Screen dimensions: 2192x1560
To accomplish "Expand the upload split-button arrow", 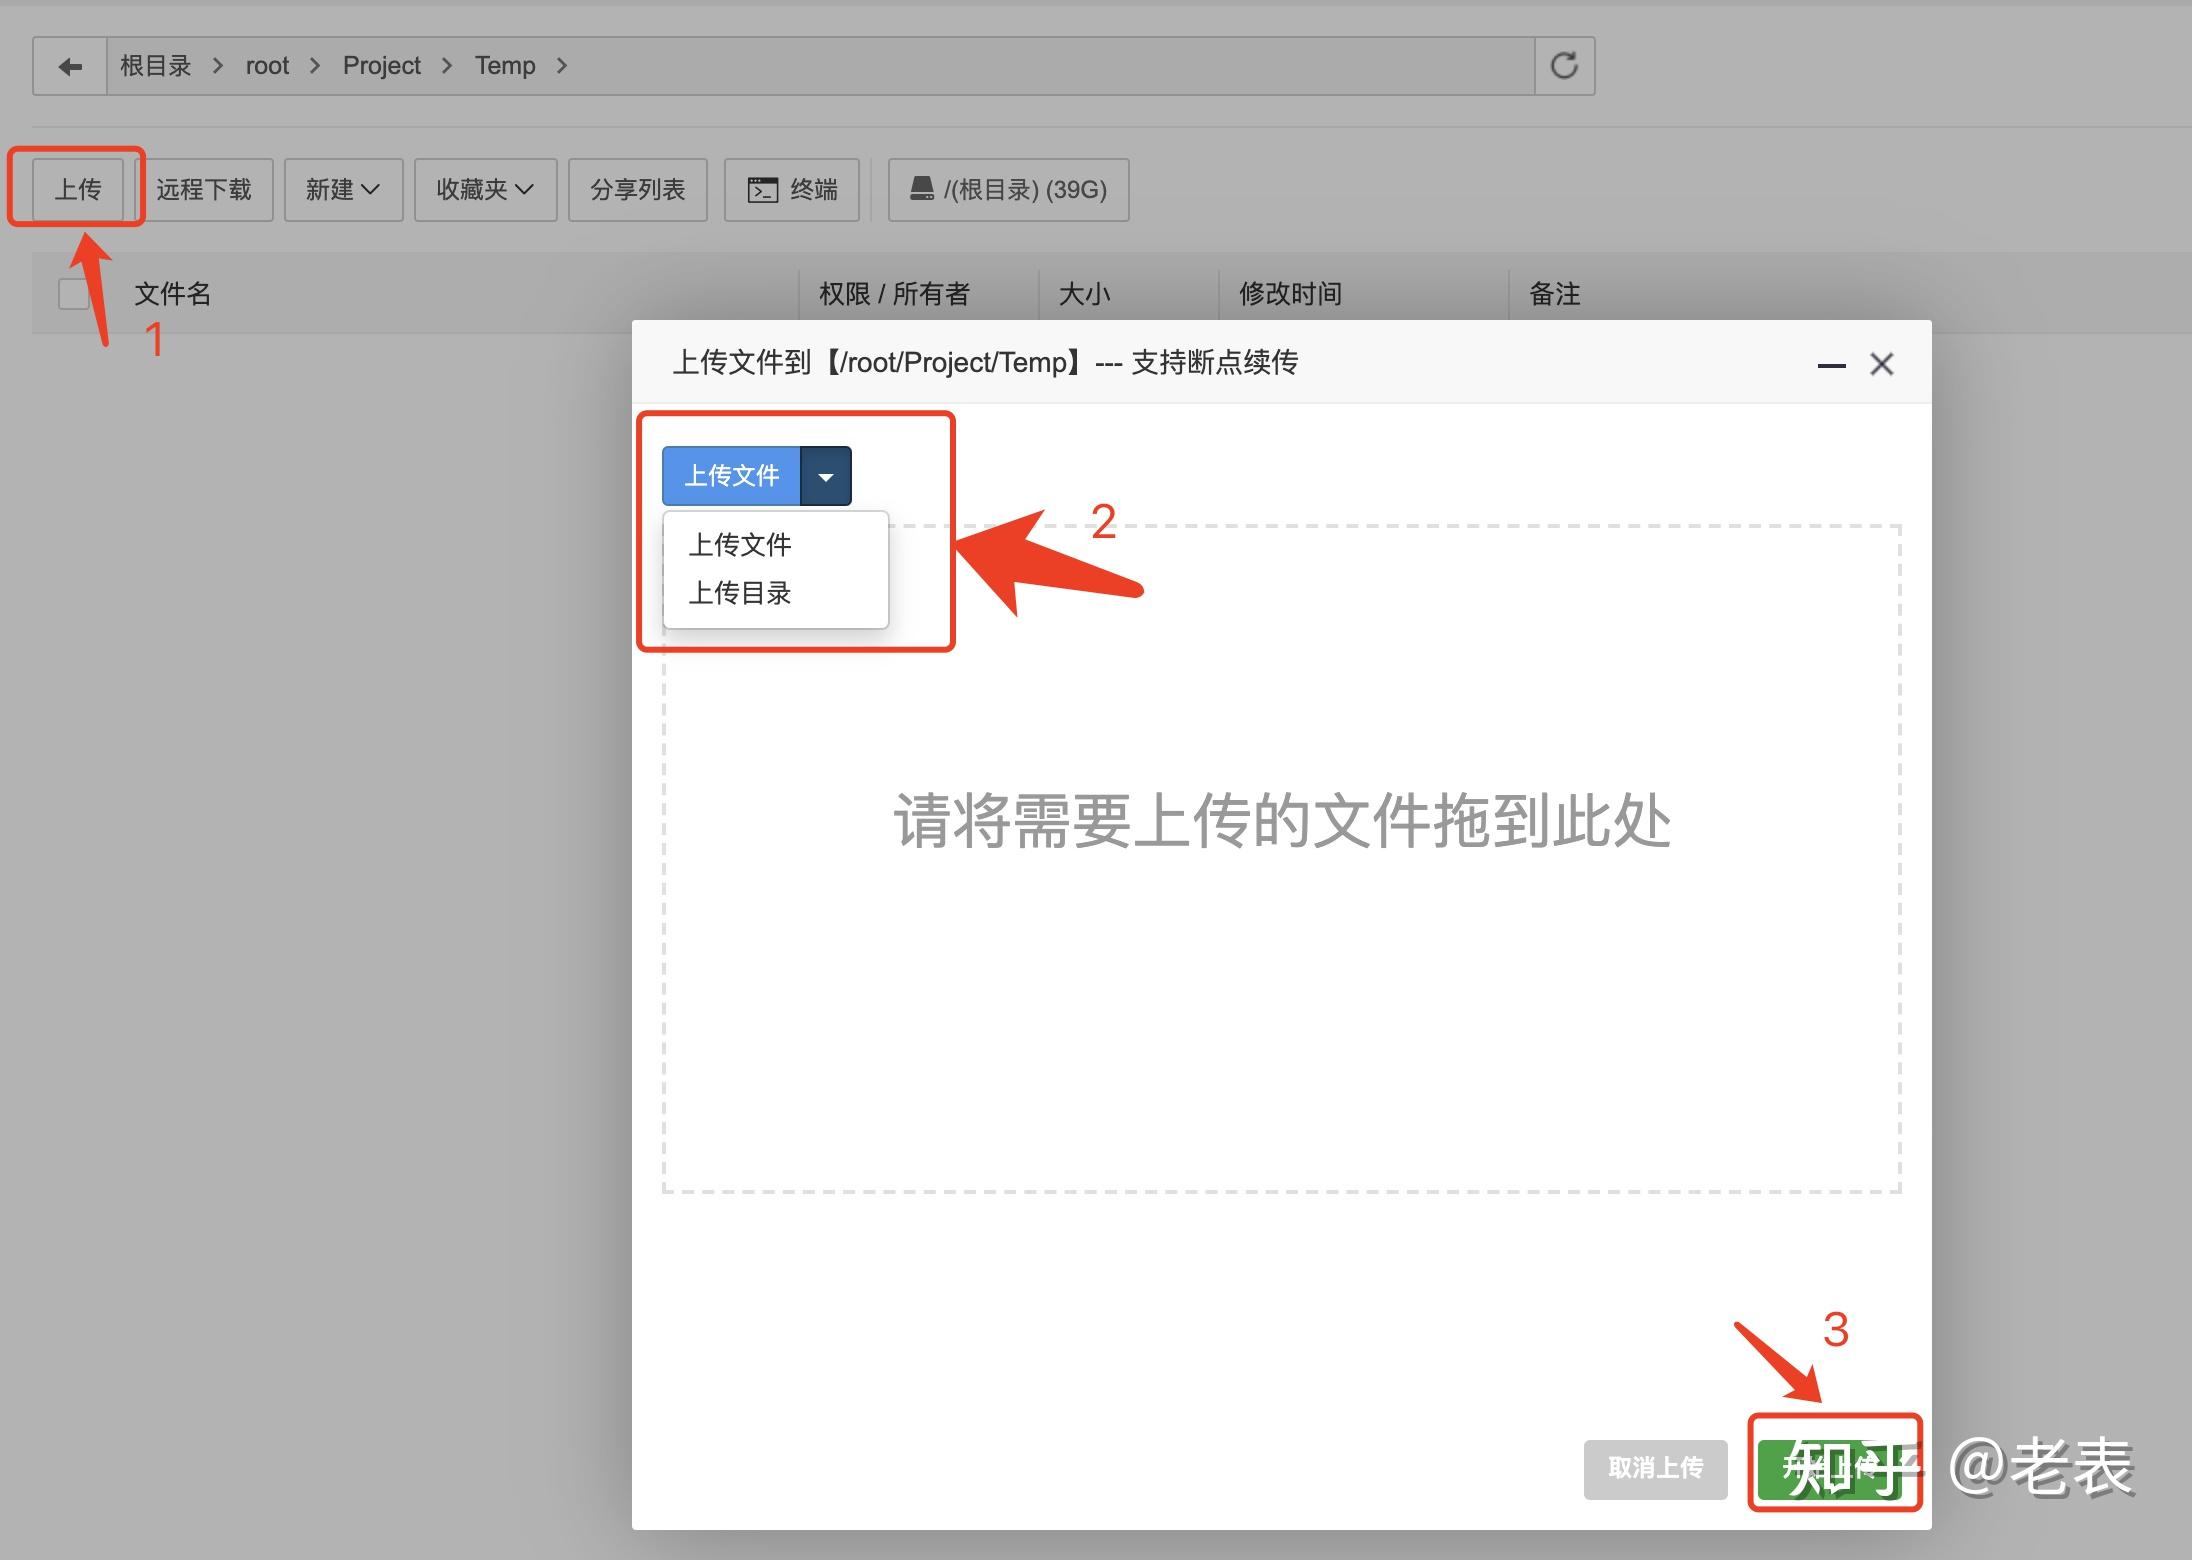I will (826, 475).
